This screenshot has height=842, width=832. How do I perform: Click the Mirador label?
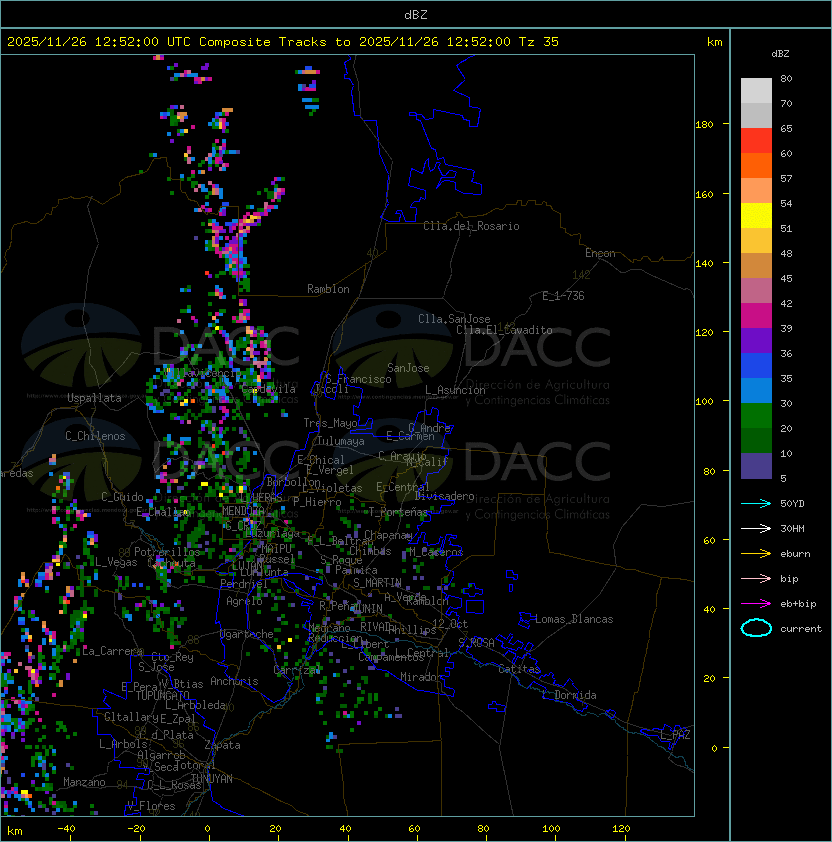[422, 677]
